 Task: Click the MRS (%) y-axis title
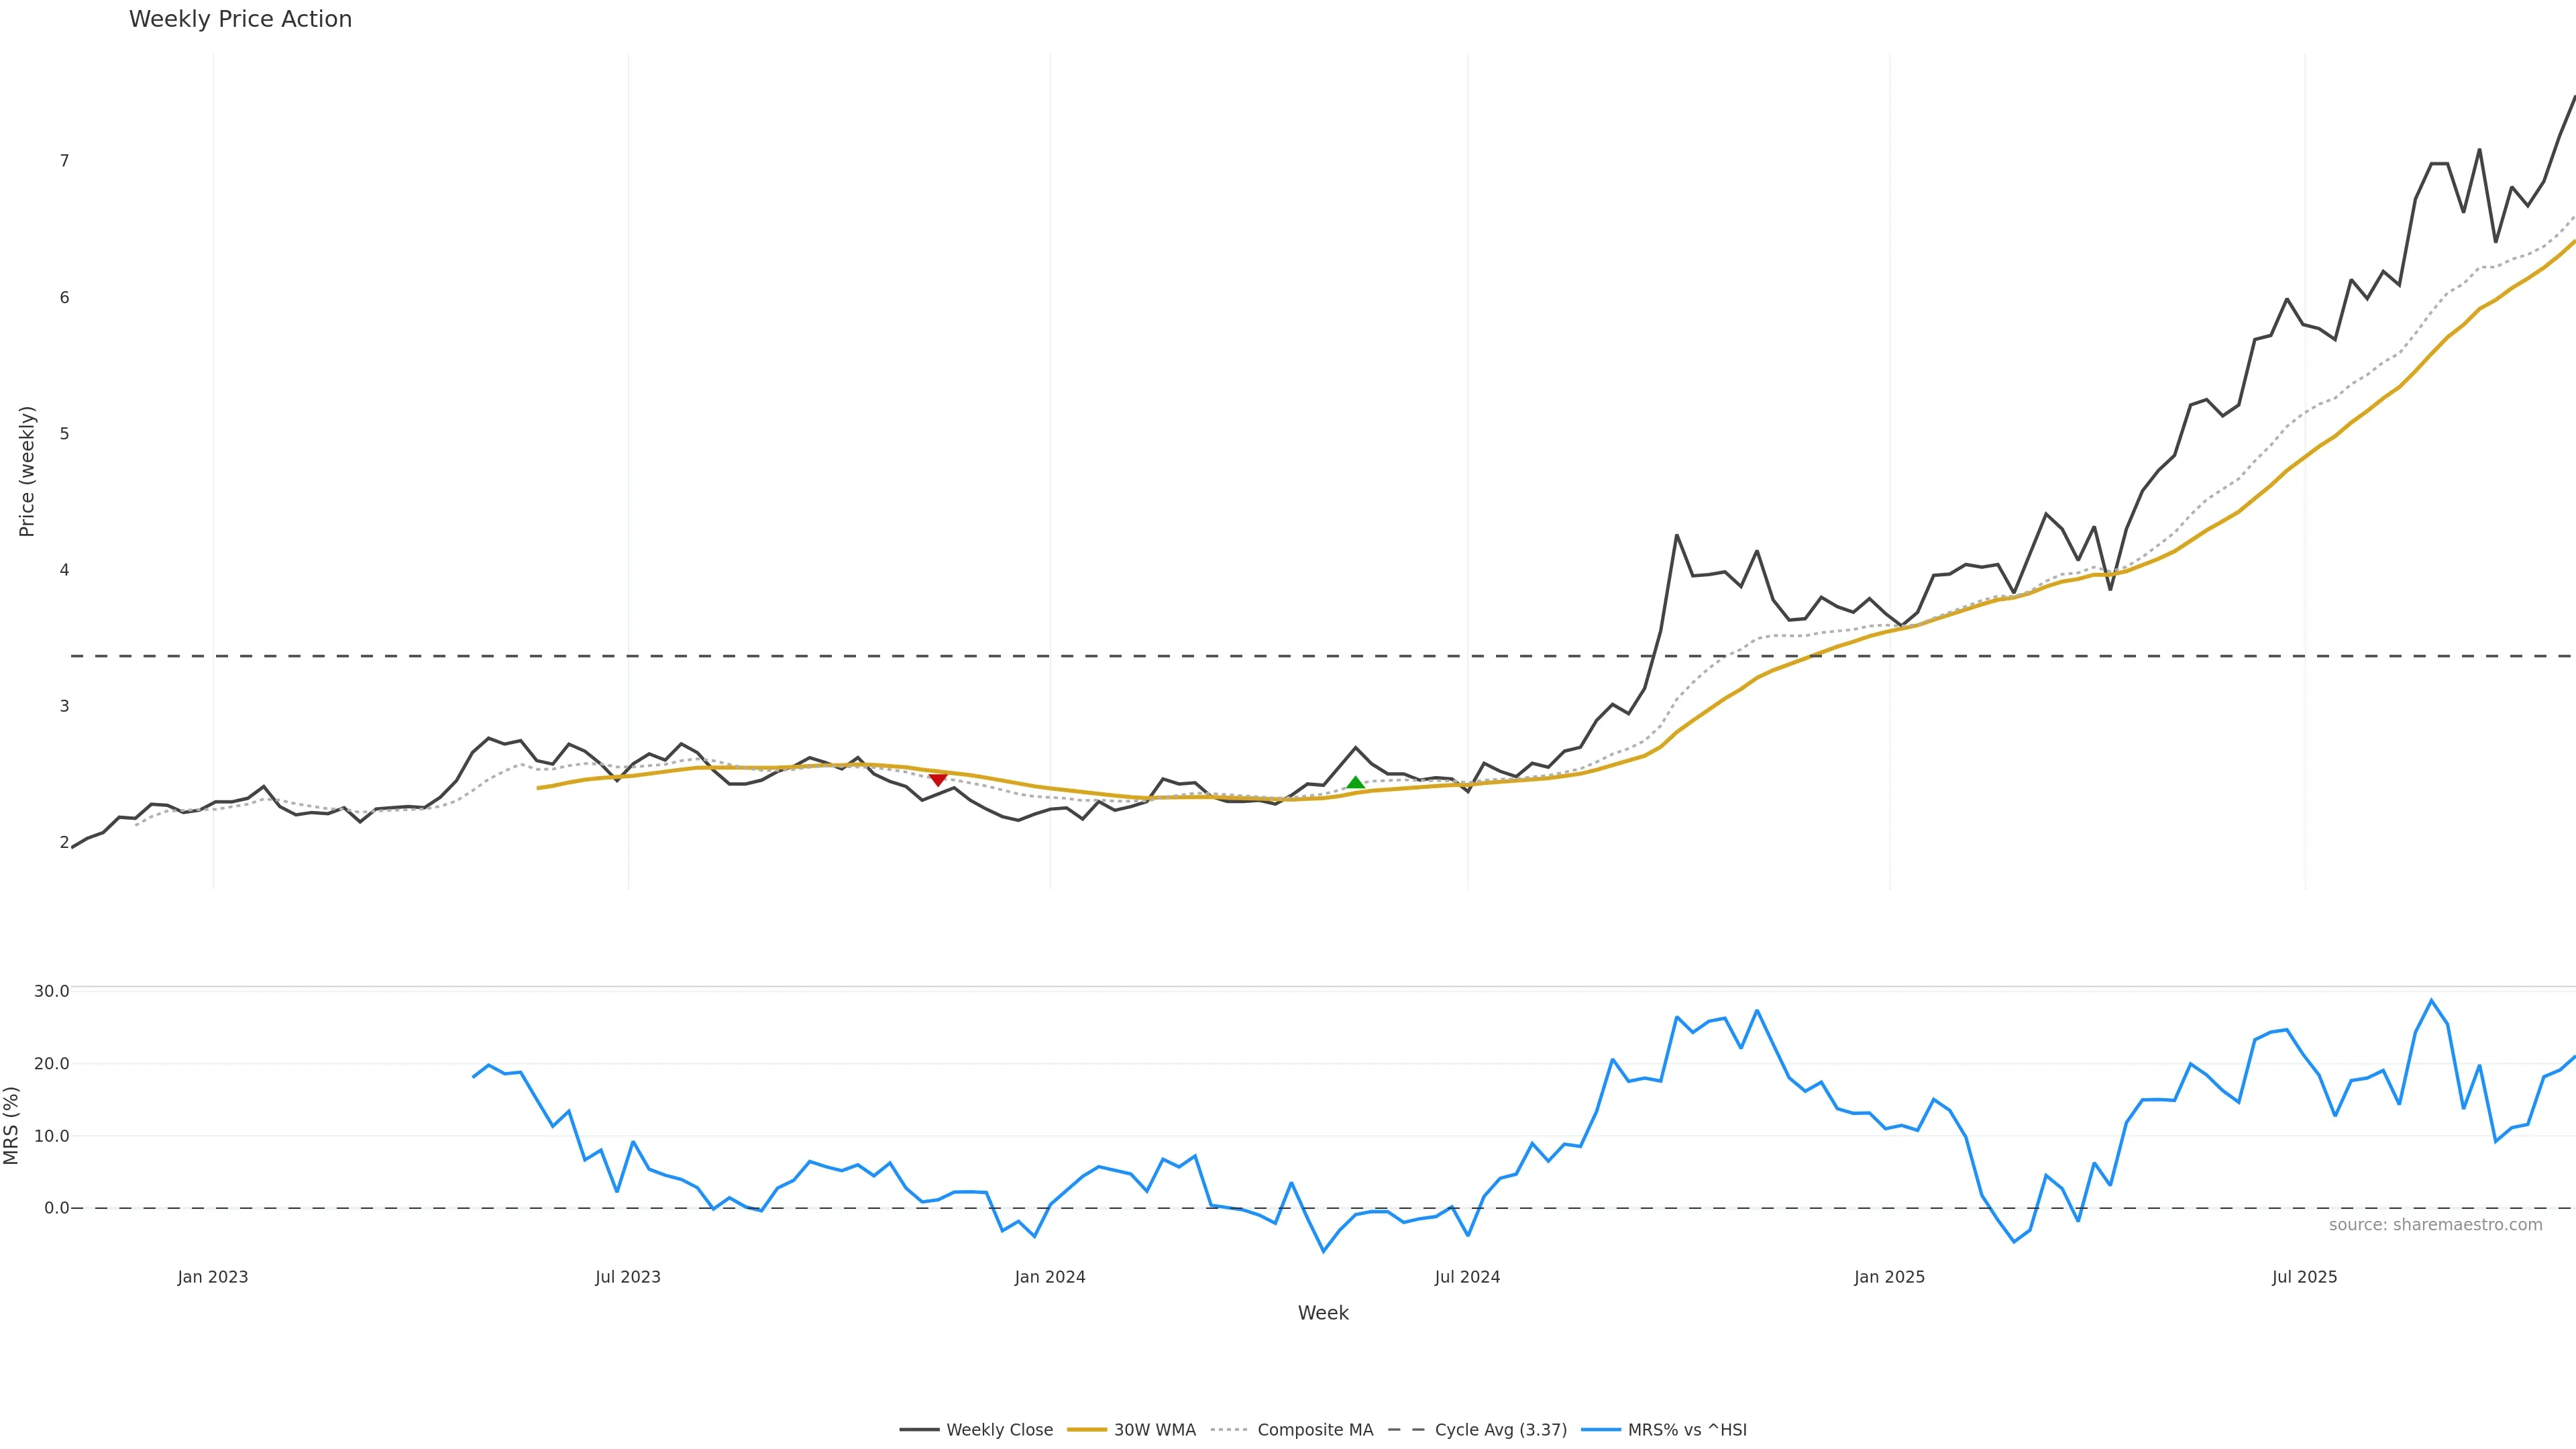(12, 1125)
